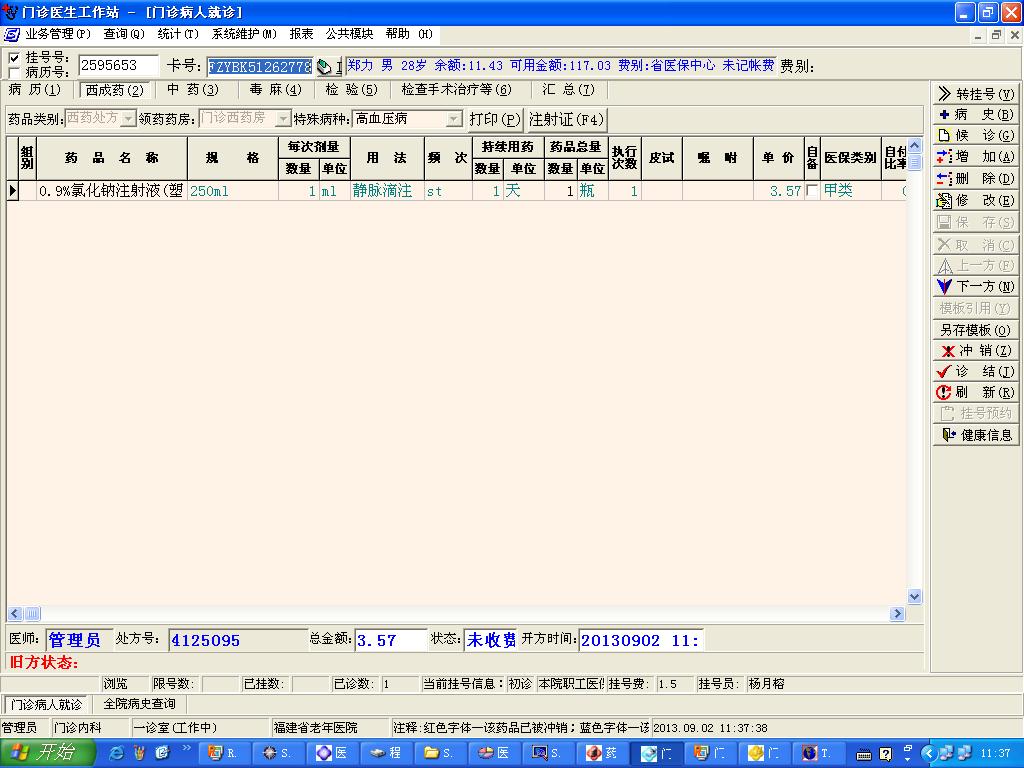Open 病史 medical history from sidebar
1024x768 pixels.
click(x=975, y=115)
